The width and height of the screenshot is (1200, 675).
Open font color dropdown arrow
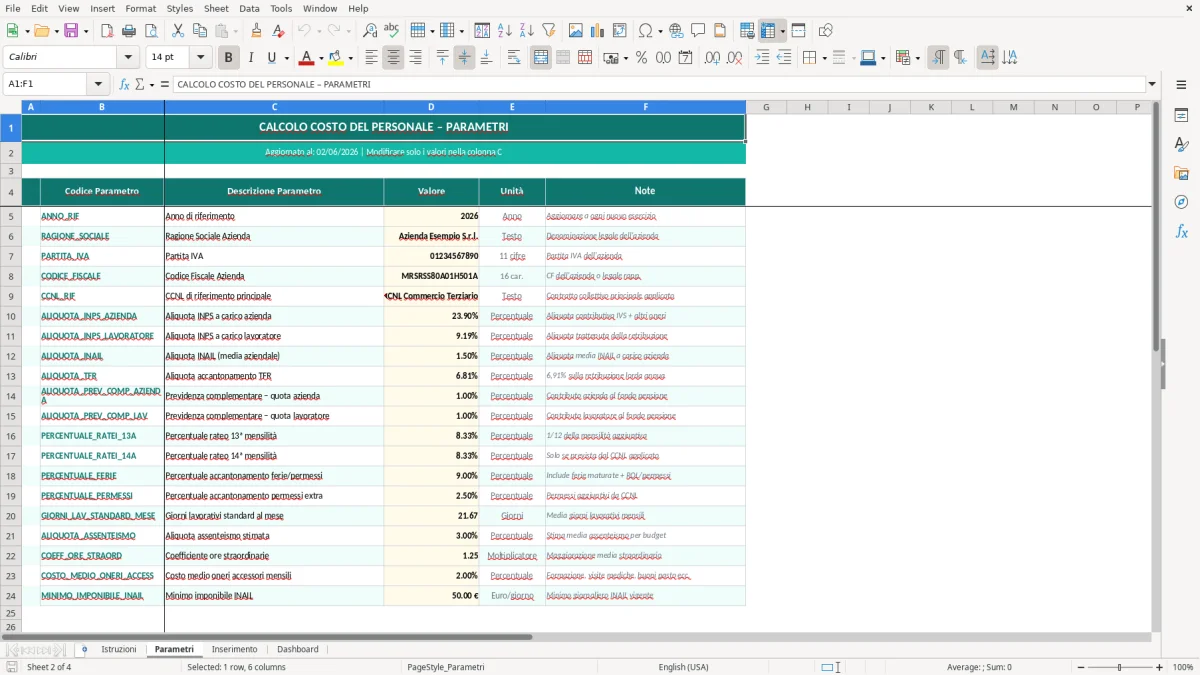(x=322, y=58)
